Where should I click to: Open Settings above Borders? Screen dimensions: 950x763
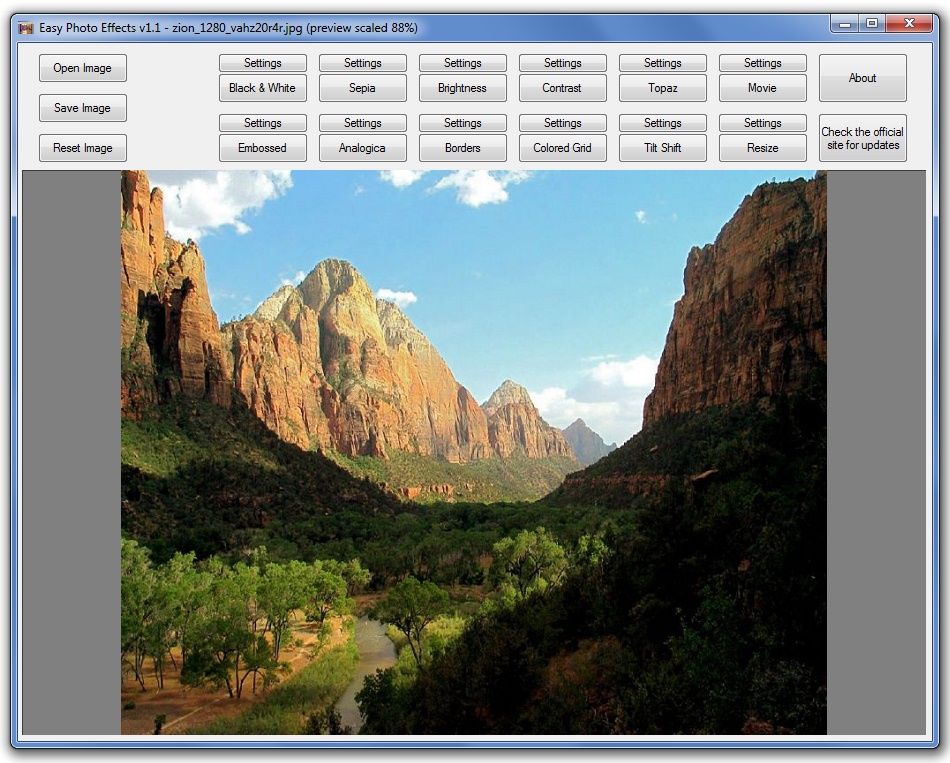(462, 123)
